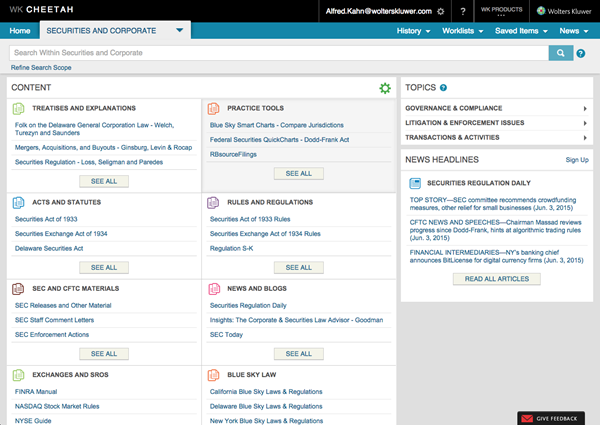Click the question mark in top bar
The image size is (600, 425).
462,11
